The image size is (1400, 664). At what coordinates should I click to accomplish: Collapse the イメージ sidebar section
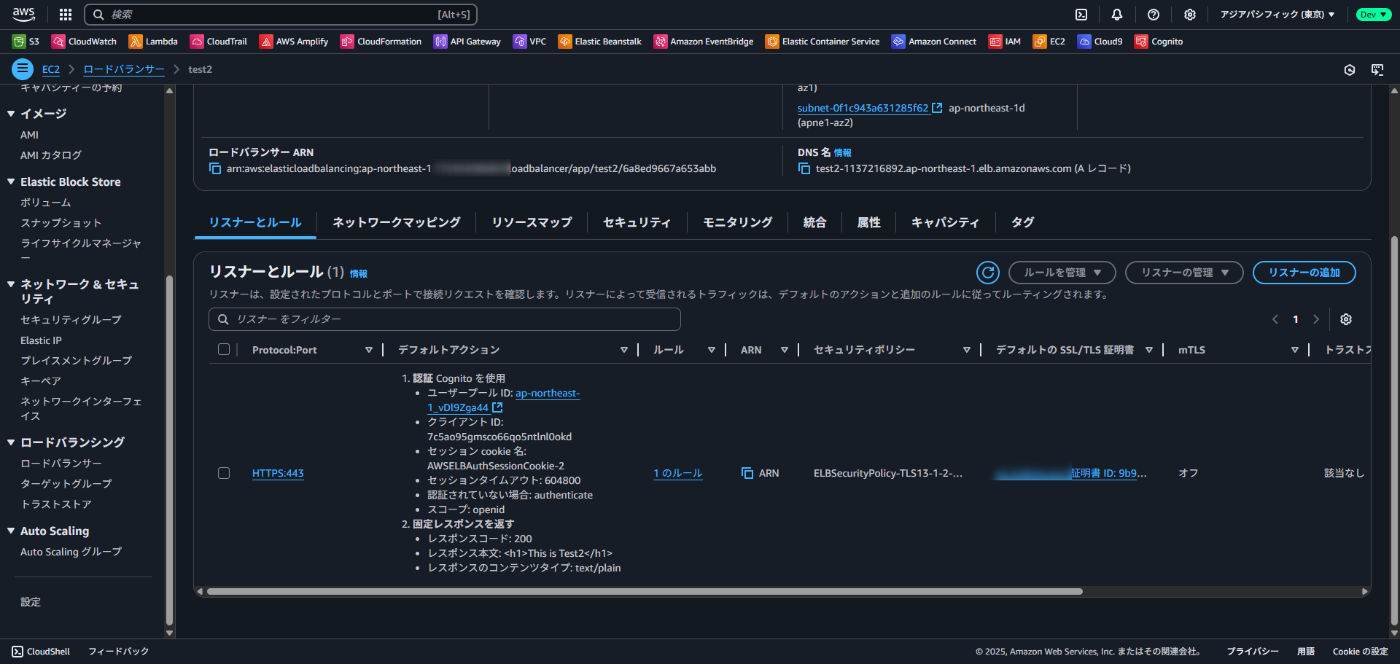(11, 114)
